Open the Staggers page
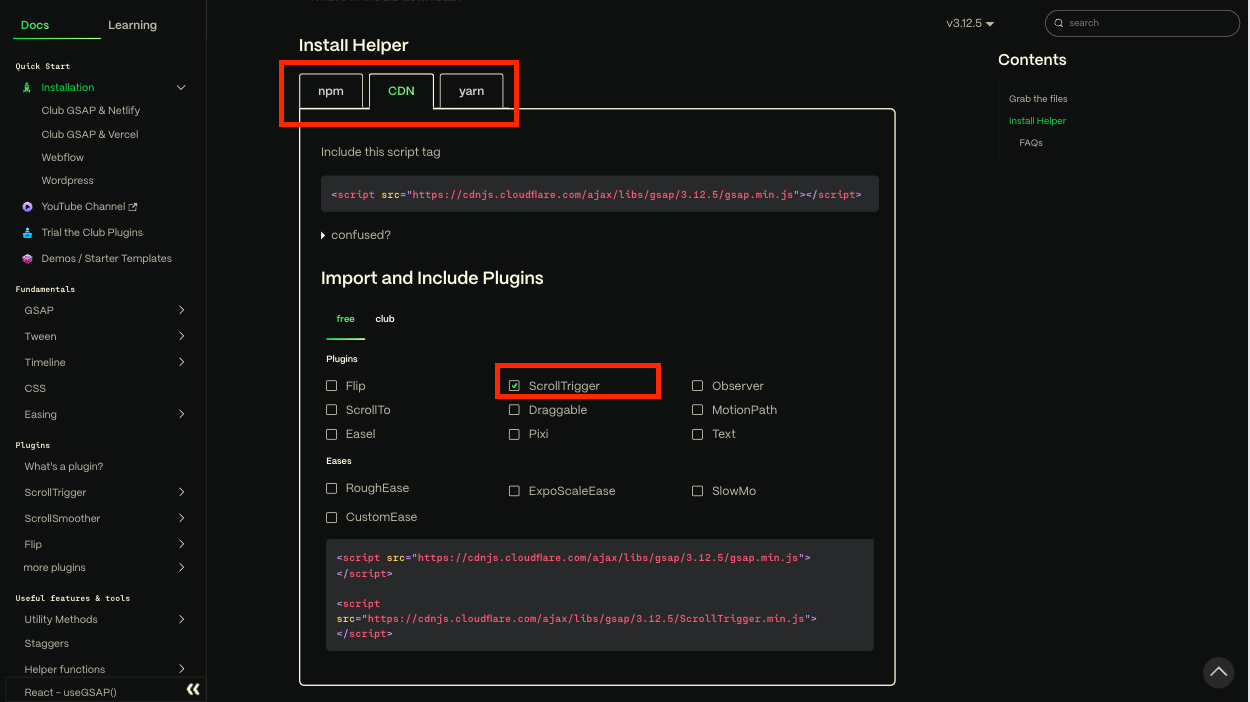1250x702 pixels. (x=47, y=644)
